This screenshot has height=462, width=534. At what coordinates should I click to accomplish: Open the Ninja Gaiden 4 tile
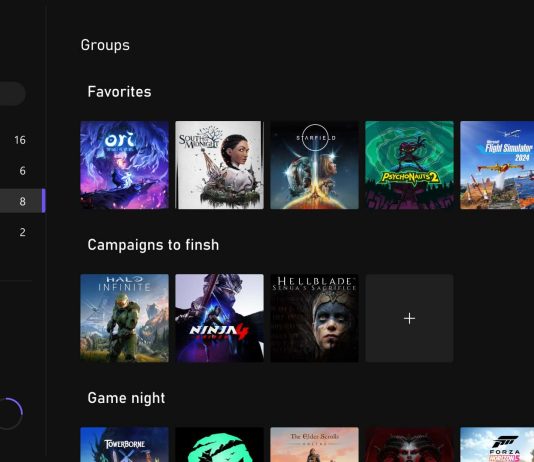point(219,318)
